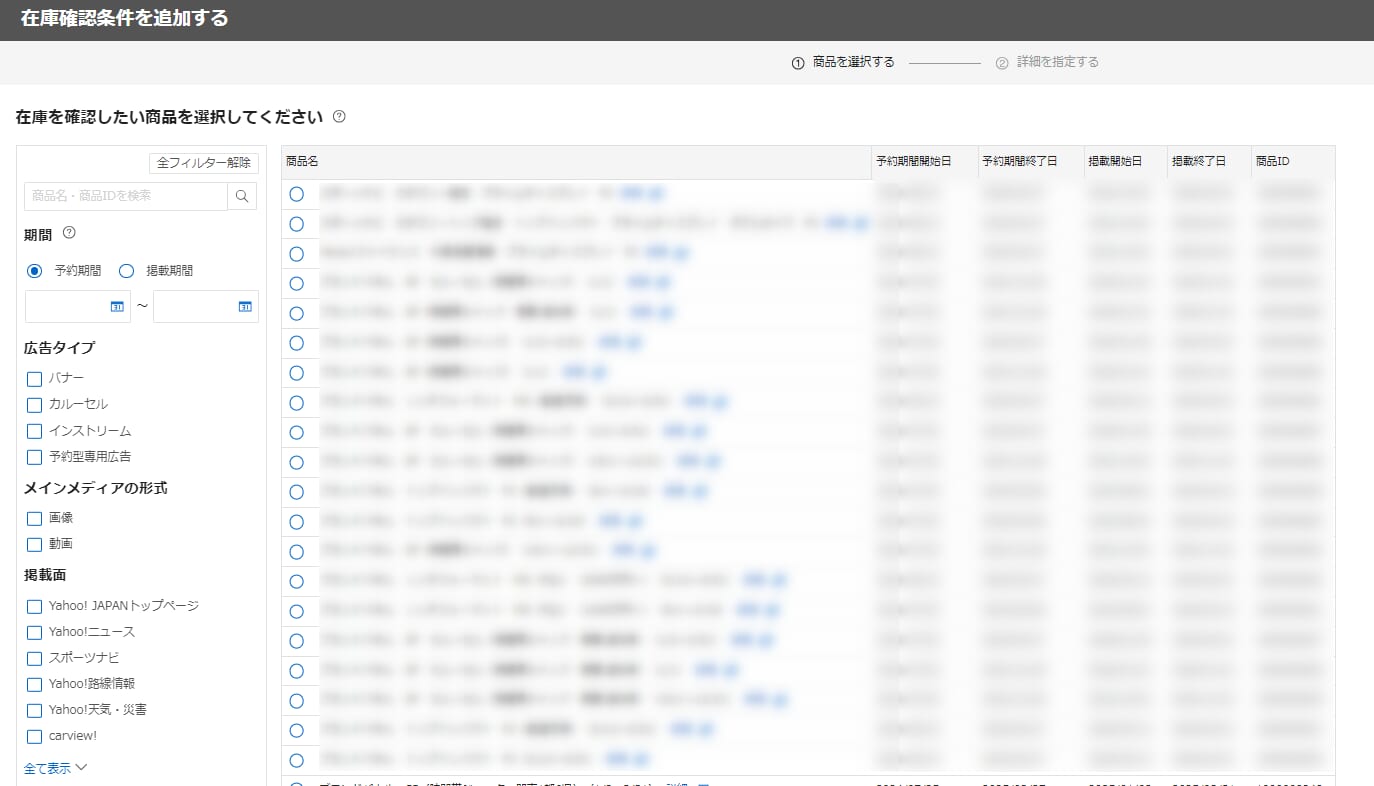Screen dimensions: 1374x786
Task: Click help icon next to page heading
Action: point(339,116)
